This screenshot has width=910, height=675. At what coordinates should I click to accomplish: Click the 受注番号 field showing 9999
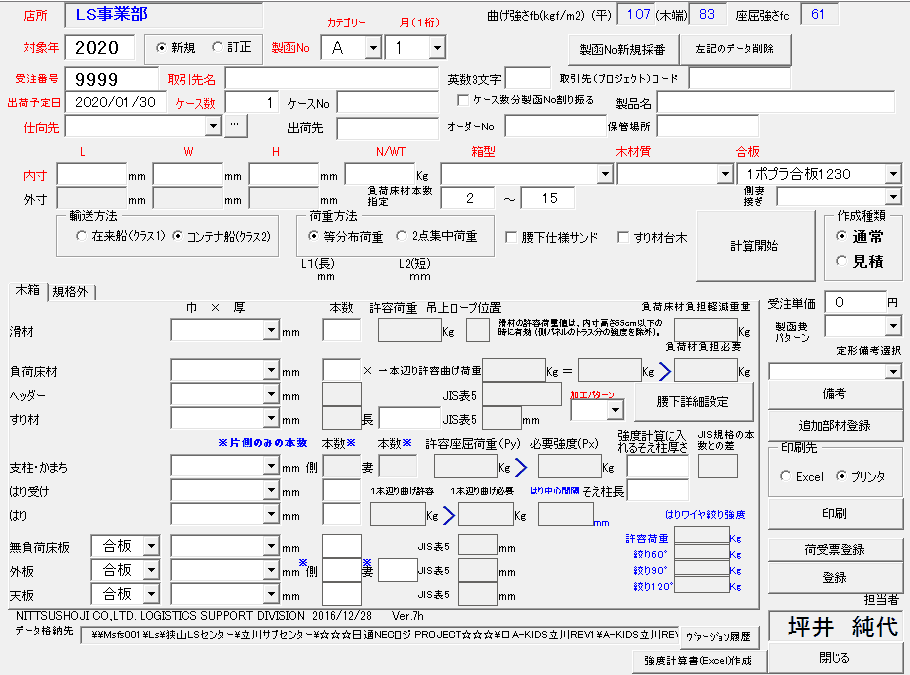pos(111,79)
